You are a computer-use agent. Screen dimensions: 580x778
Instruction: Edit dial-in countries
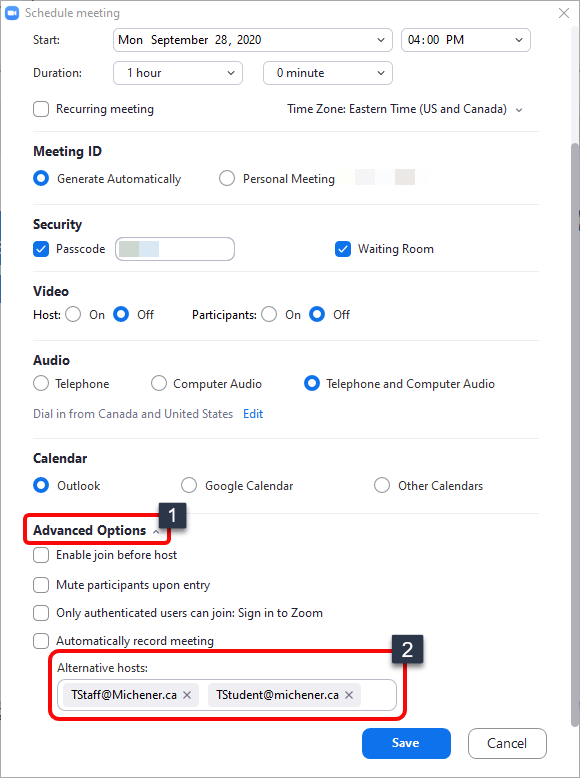point(253,414)
